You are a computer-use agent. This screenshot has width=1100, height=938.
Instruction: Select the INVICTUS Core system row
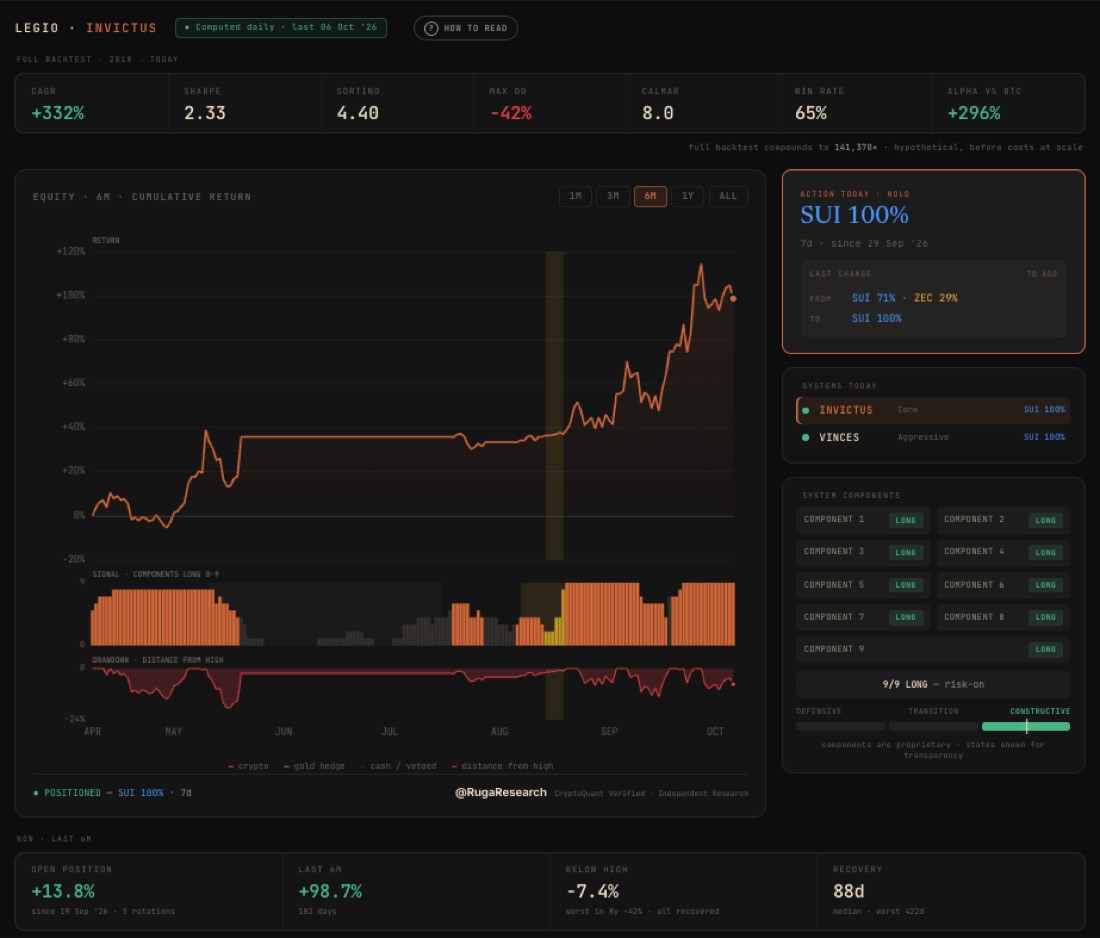tap(933, 410)
